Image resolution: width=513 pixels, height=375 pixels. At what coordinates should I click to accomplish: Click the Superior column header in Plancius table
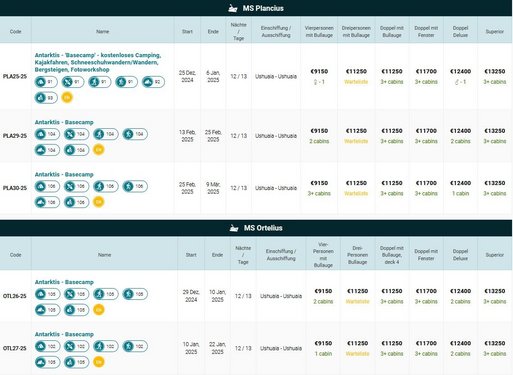tap(495, 32)
